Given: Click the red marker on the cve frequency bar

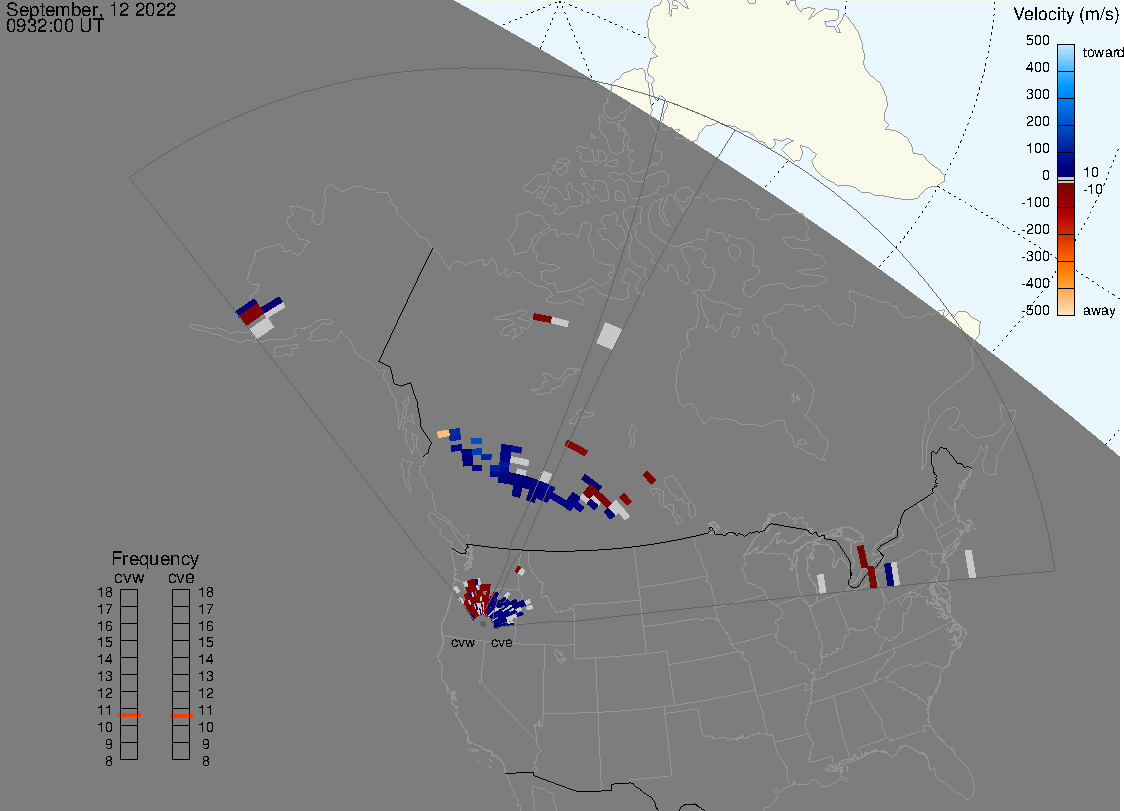Looking at the screenshot, I should pyautogui.click(x=181, y=716).
